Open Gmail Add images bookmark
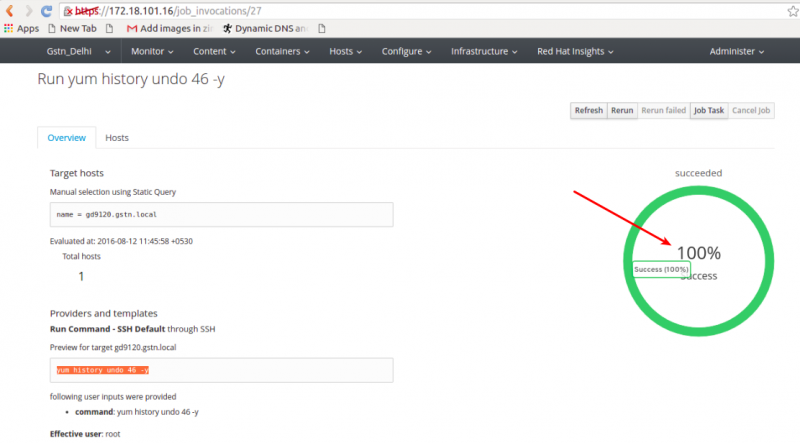The image size is (800, 443). 169,29
